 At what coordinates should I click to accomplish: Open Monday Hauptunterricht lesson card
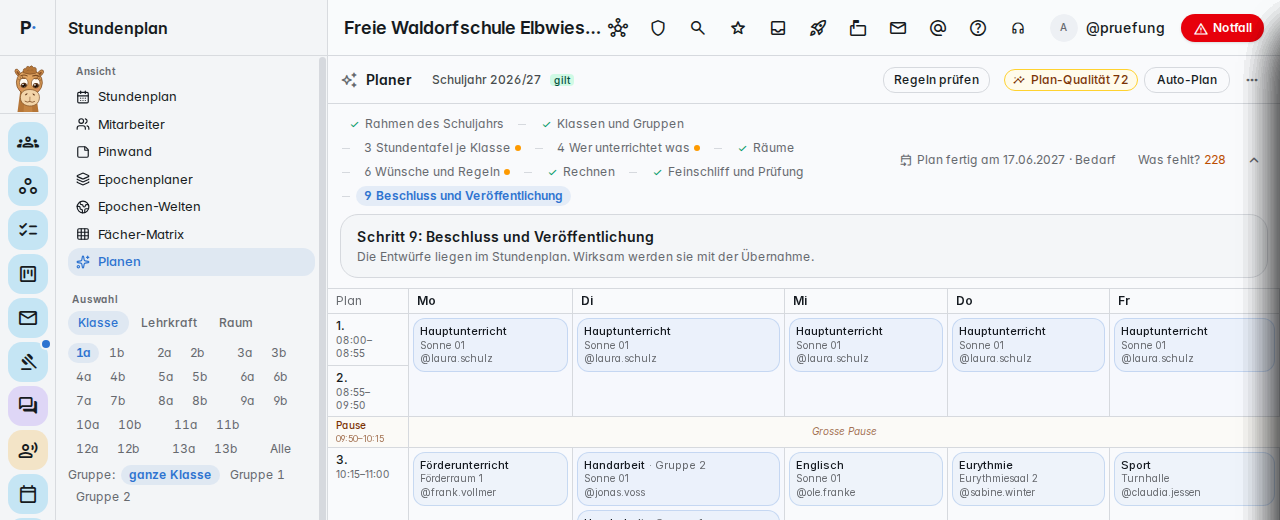pyautogui.click(x=490, y=345)
